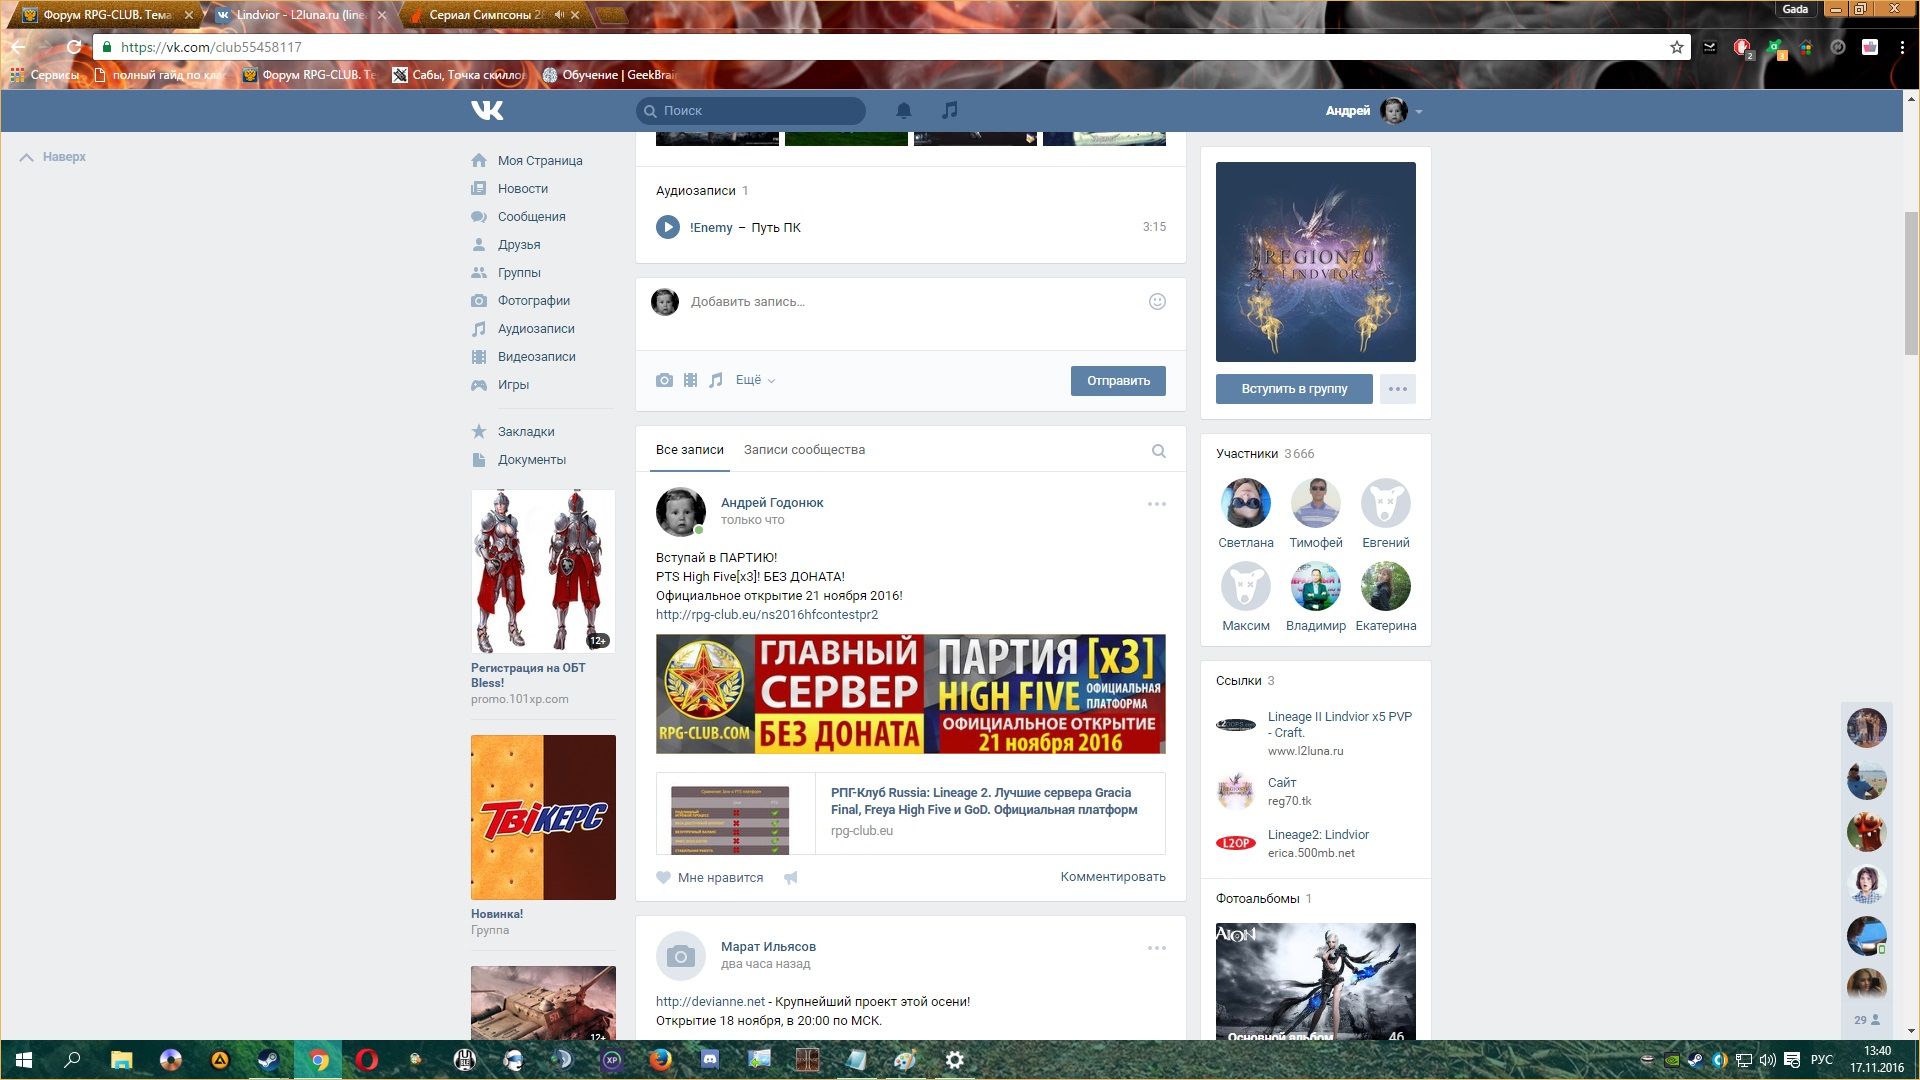Switch to Сериал Симпсоны browser tab
1920x1080 pixels.
coord(490,15)
